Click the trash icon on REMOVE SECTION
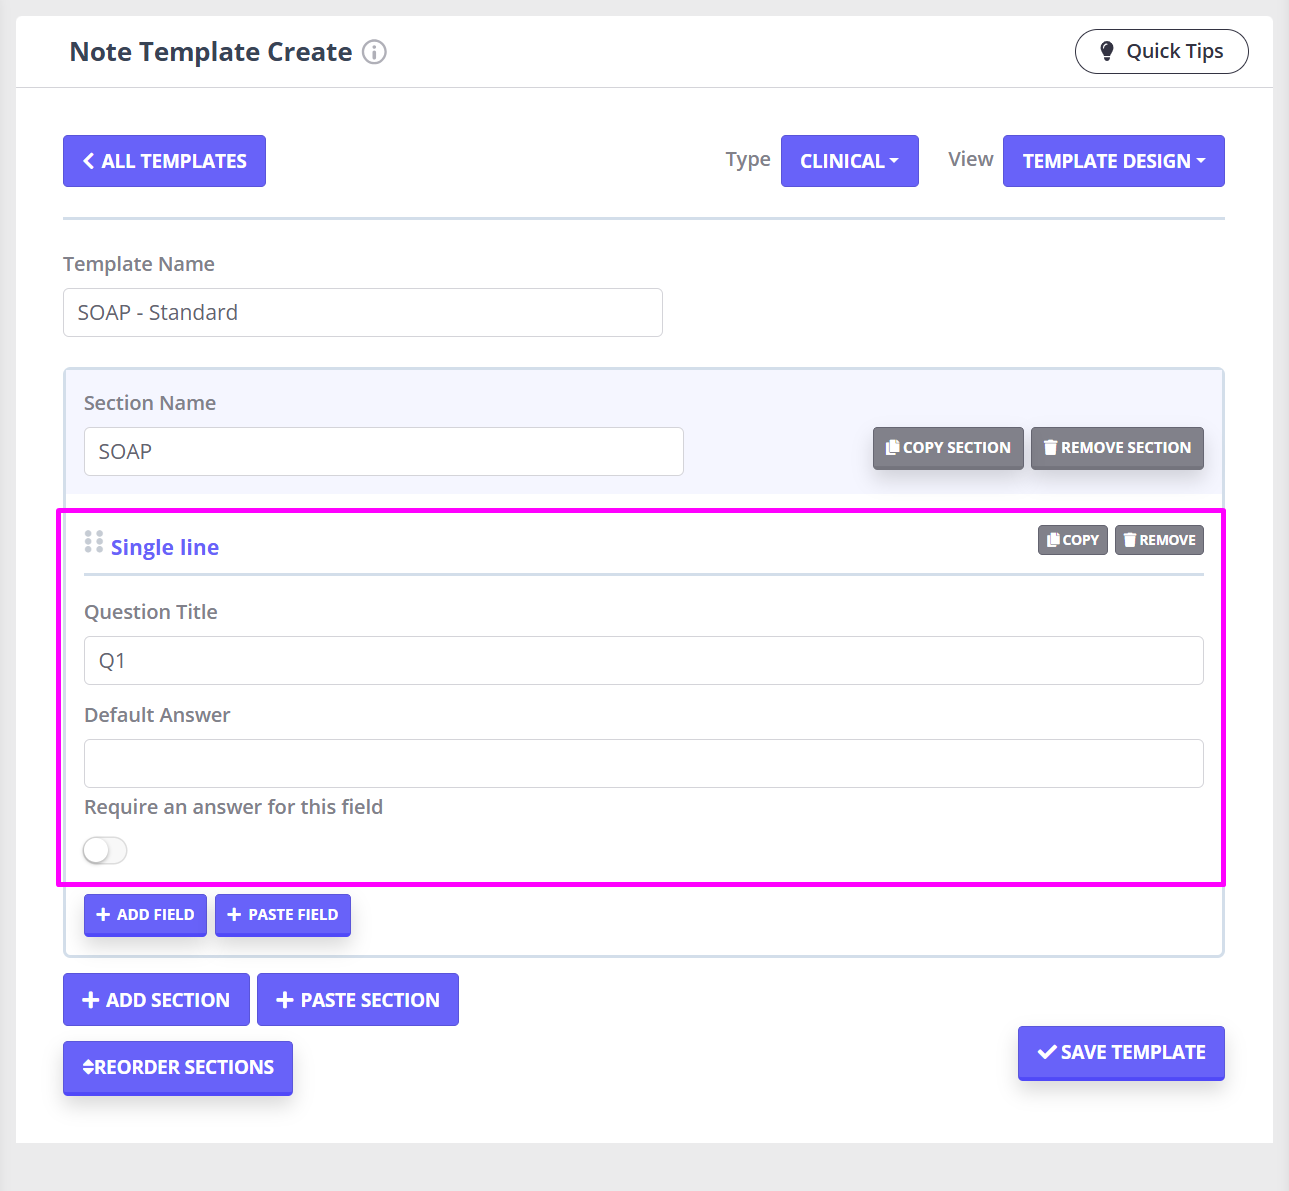 [x=1050, y=447]
